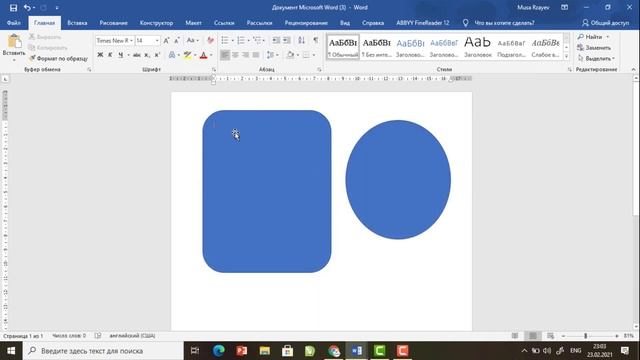Image resolution: width=640 pixels, height=360 pixels.
Task: Open Microsoft Store from the taskbar
Action: pos(287,351)
